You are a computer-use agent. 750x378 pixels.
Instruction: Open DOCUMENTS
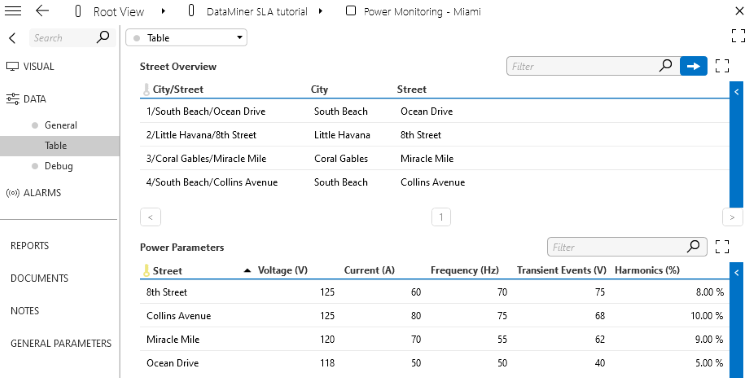39,278
